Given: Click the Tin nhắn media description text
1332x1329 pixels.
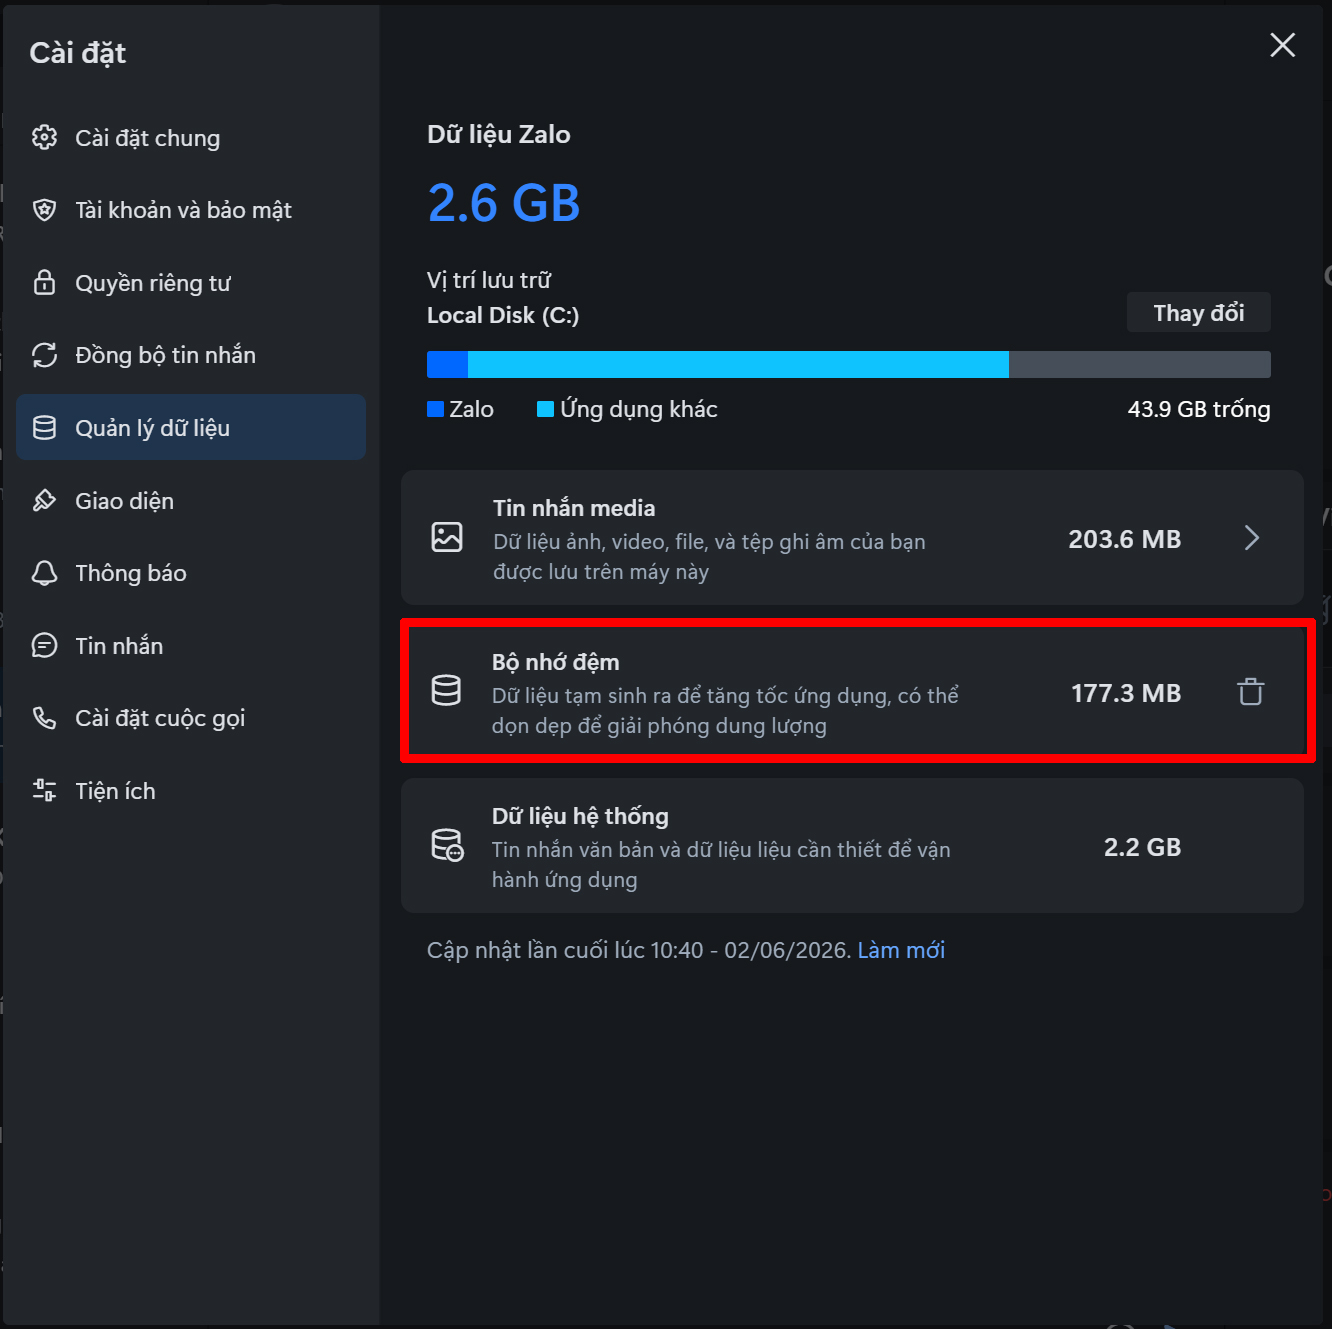Looking at the screenshot, I should coord(709,556).
